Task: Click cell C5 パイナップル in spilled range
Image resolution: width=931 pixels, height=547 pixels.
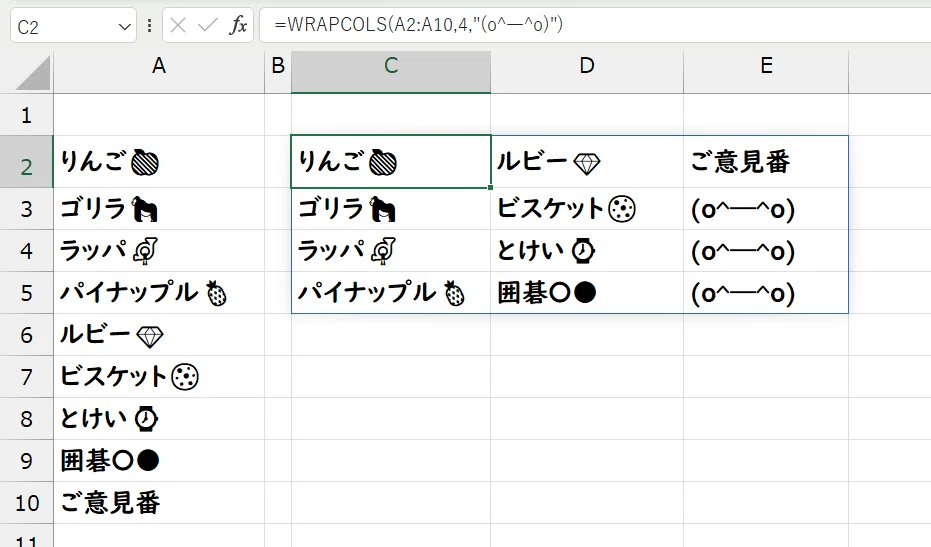Action: point(391,293)
